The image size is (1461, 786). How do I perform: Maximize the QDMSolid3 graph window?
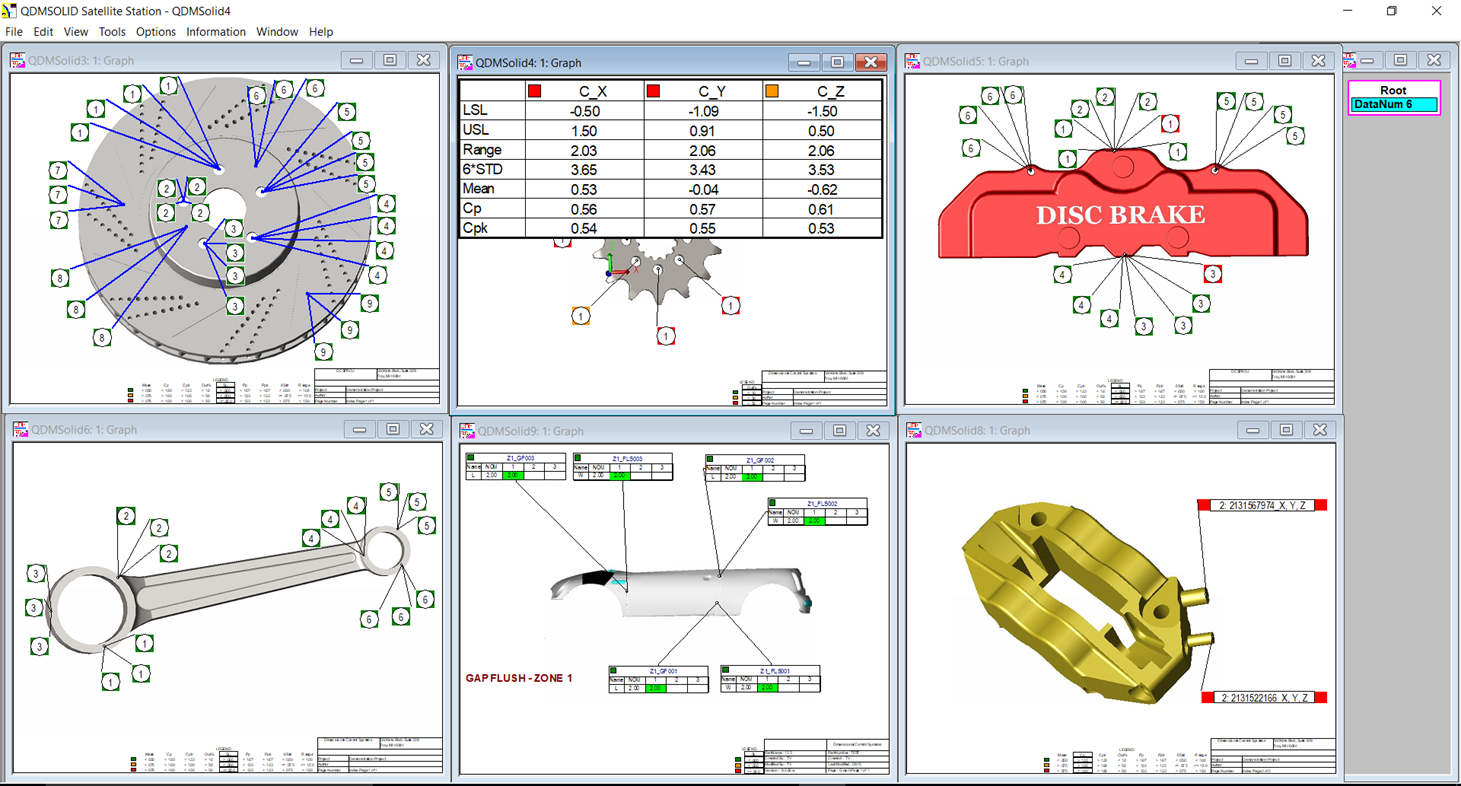click(x=390, y=60)
